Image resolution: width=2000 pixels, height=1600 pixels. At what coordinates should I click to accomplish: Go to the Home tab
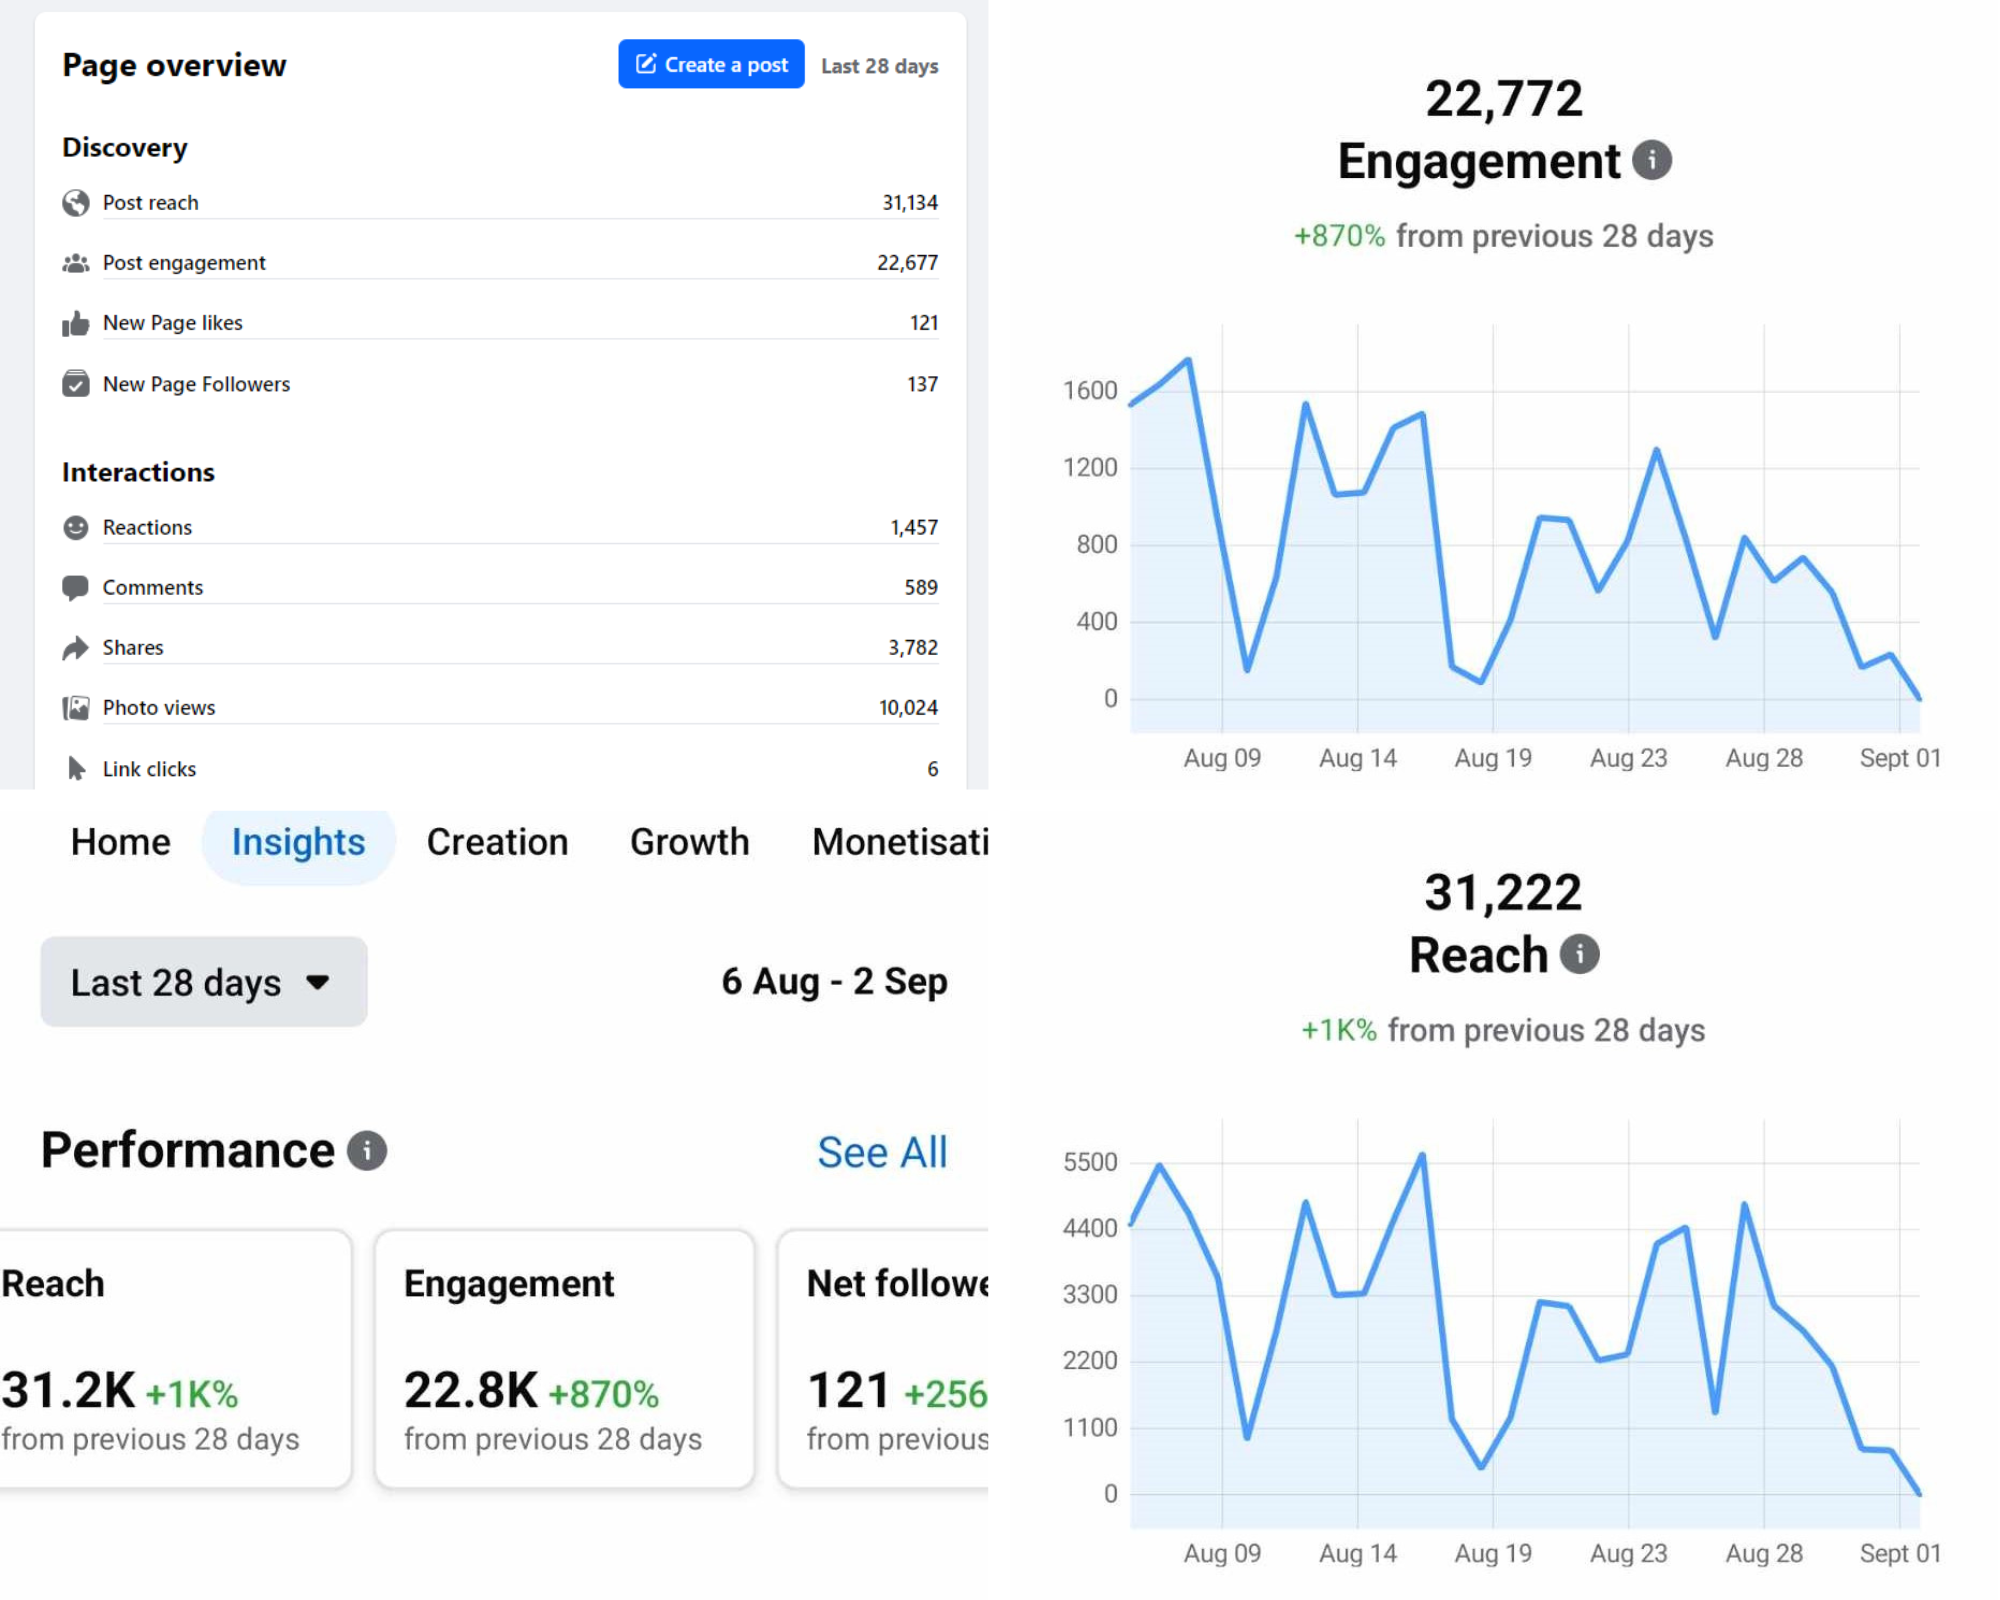click(x=120, y=842)
